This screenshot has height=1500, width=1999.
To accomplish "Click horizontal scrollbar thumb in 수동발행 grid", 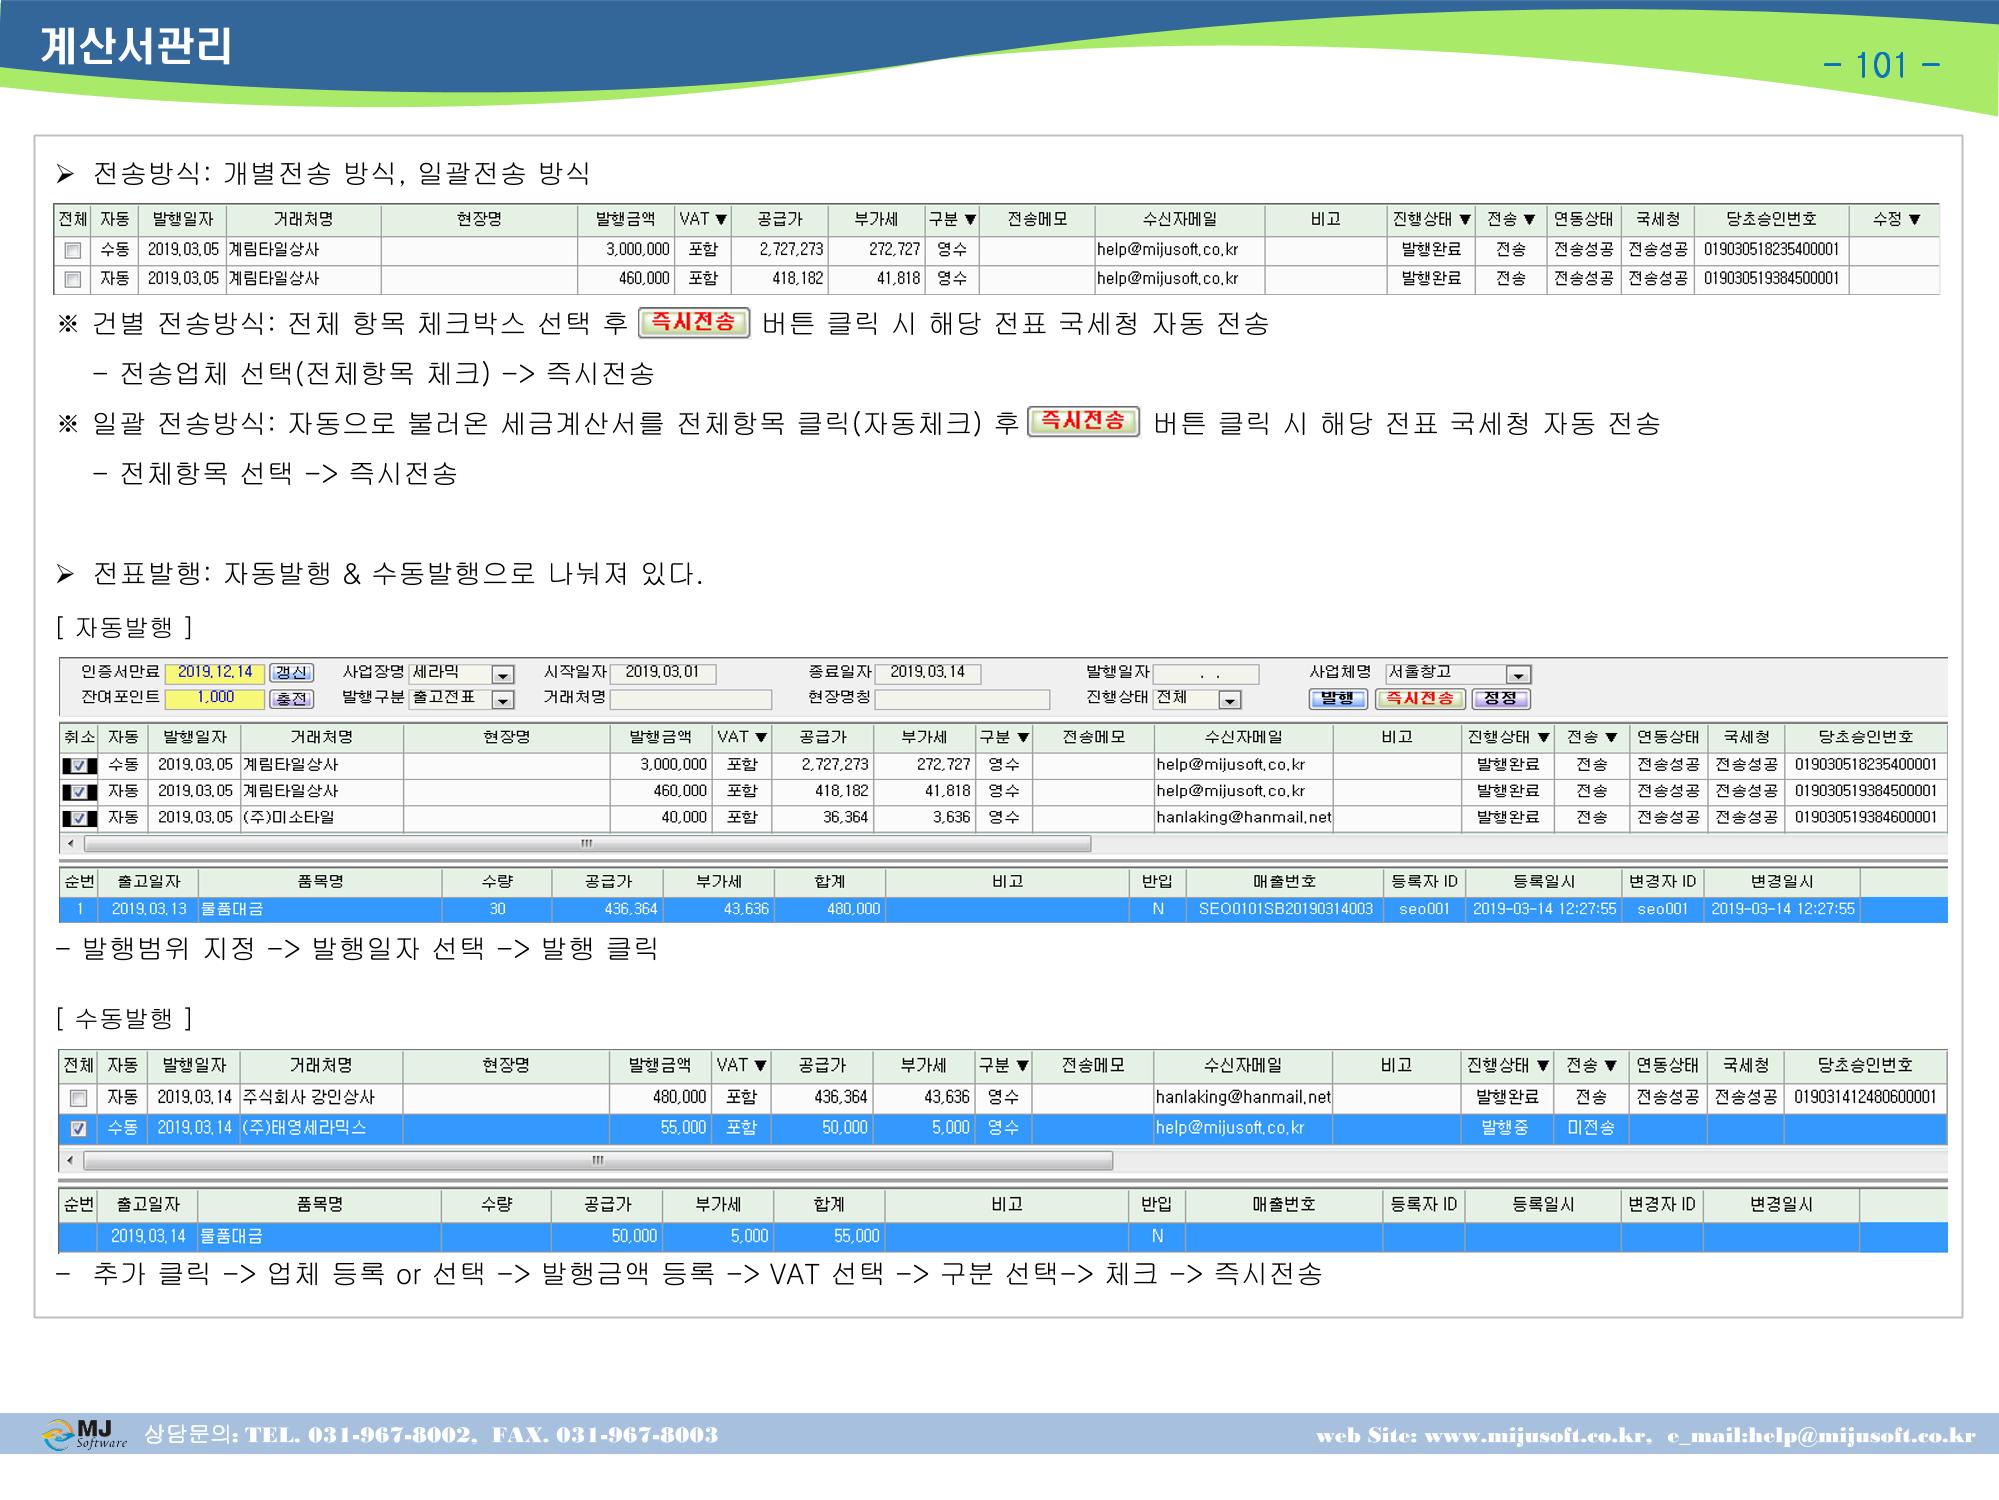I will 598,1161.
